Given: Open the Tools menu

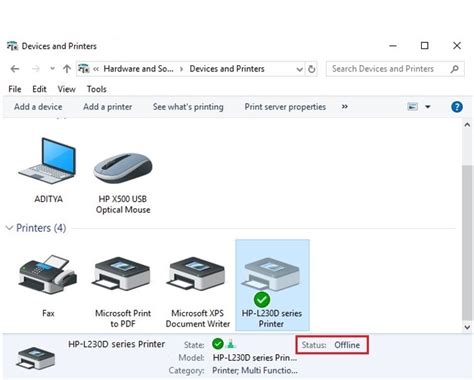Looking at the screenshot, I should point(97,89).
